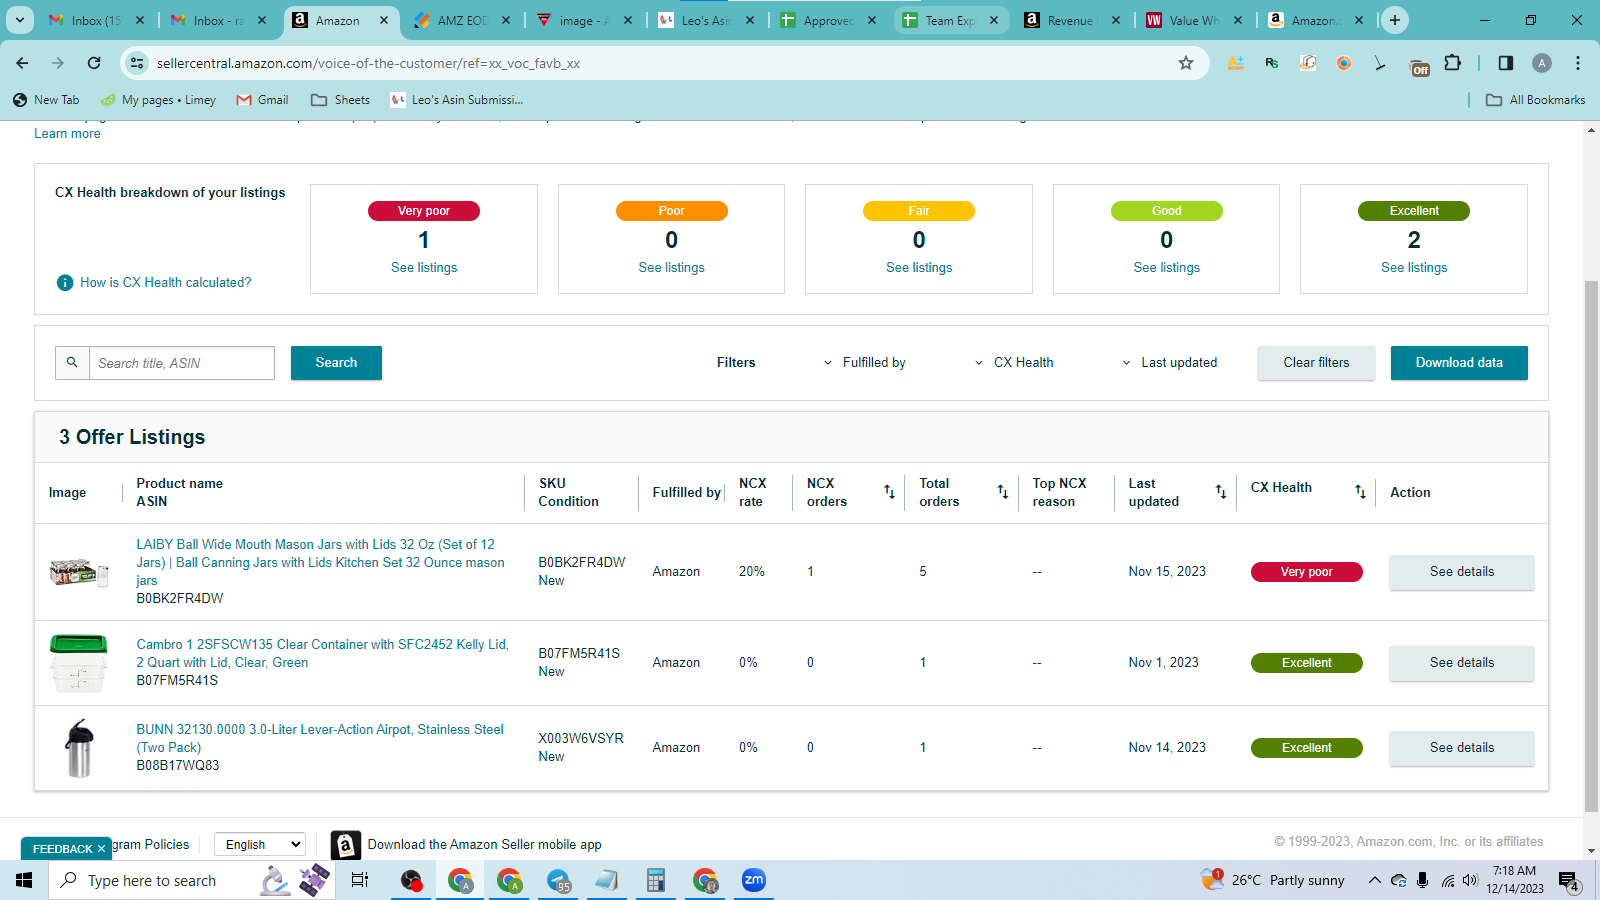The height and width of the screenshot is (900, 1600).
Task: Expand the Last updated filter
Action: [x=1170, y=363]
